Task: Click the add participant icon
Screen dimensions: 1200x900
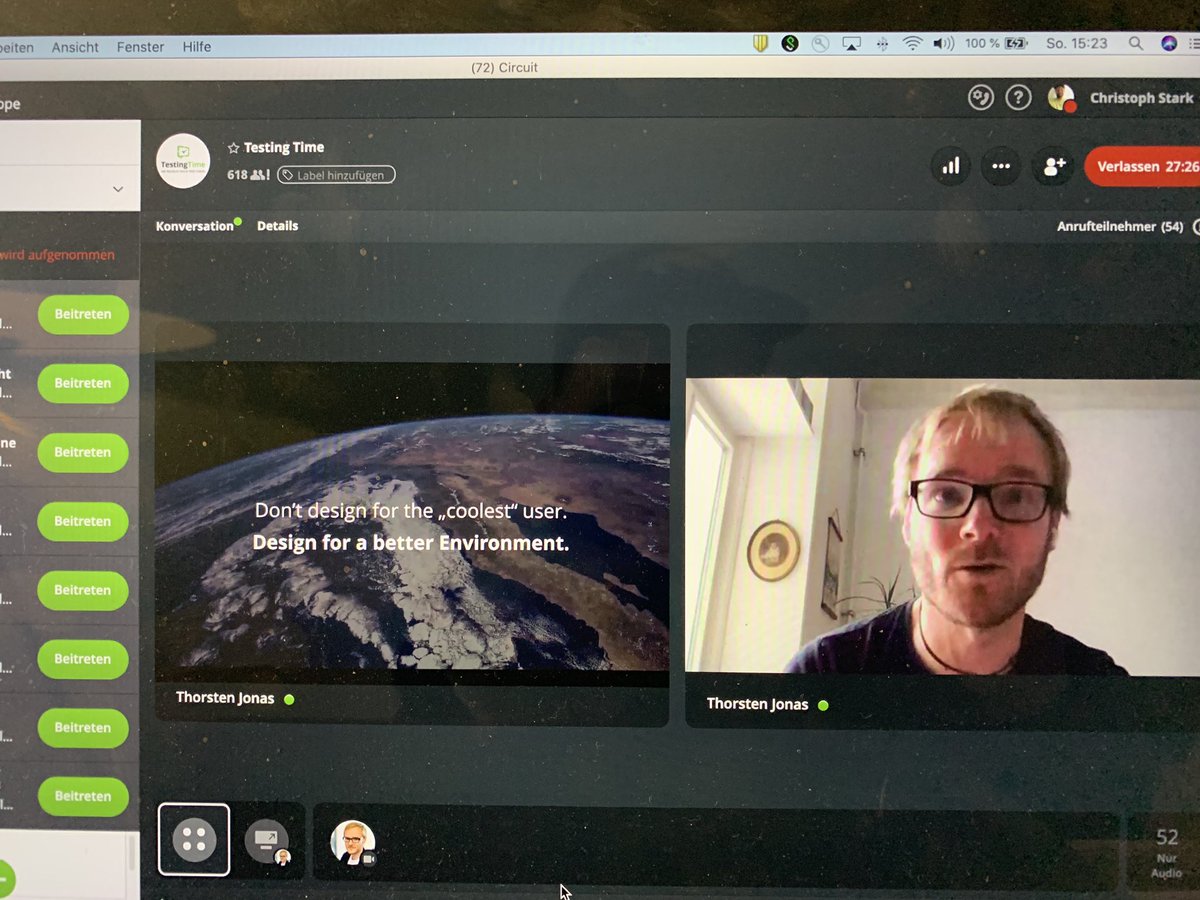Action: (x=1053, y=167)
